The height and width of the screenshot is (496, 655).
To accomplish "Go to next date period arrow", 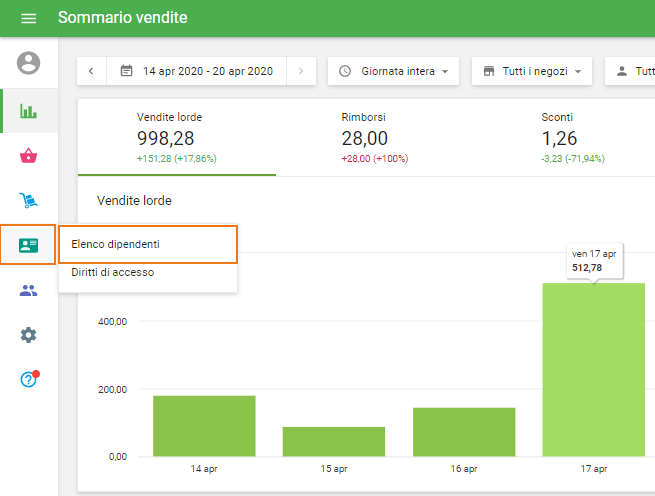I will coord(302,71).
